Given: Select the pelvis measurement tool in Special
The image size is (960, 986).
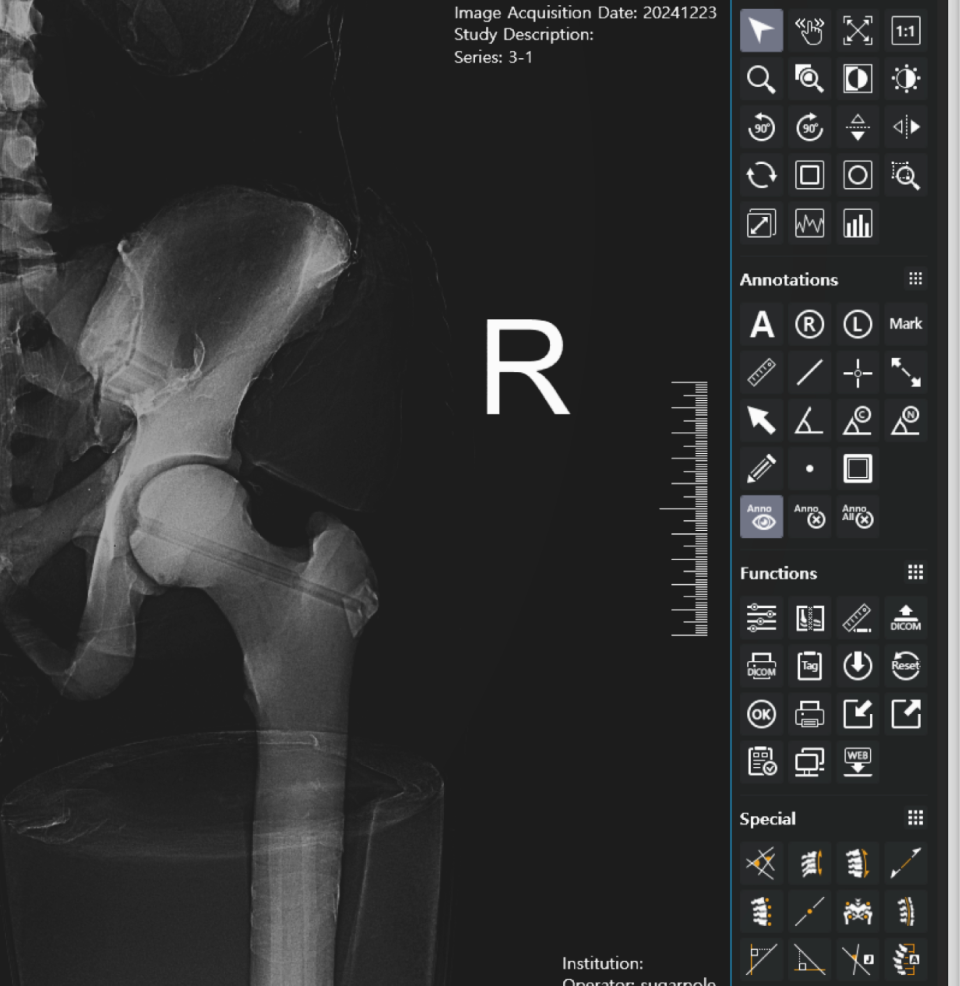Looking at the screenshot, I should [858, 911].
